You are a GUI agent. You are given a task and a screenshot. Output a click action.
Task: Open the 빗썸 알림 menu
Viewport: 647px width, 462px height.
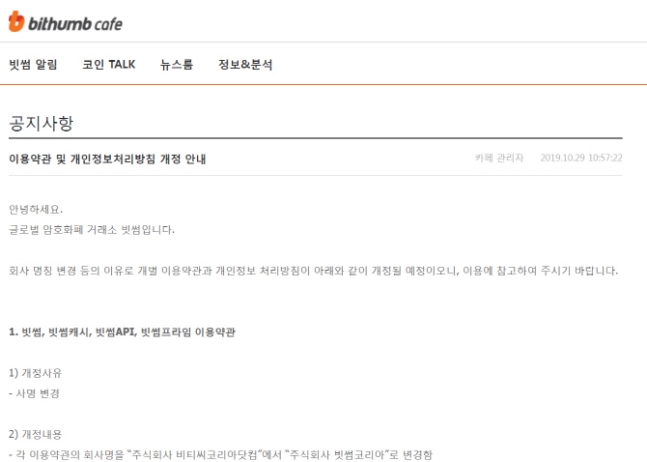click(x=33, y=65)
